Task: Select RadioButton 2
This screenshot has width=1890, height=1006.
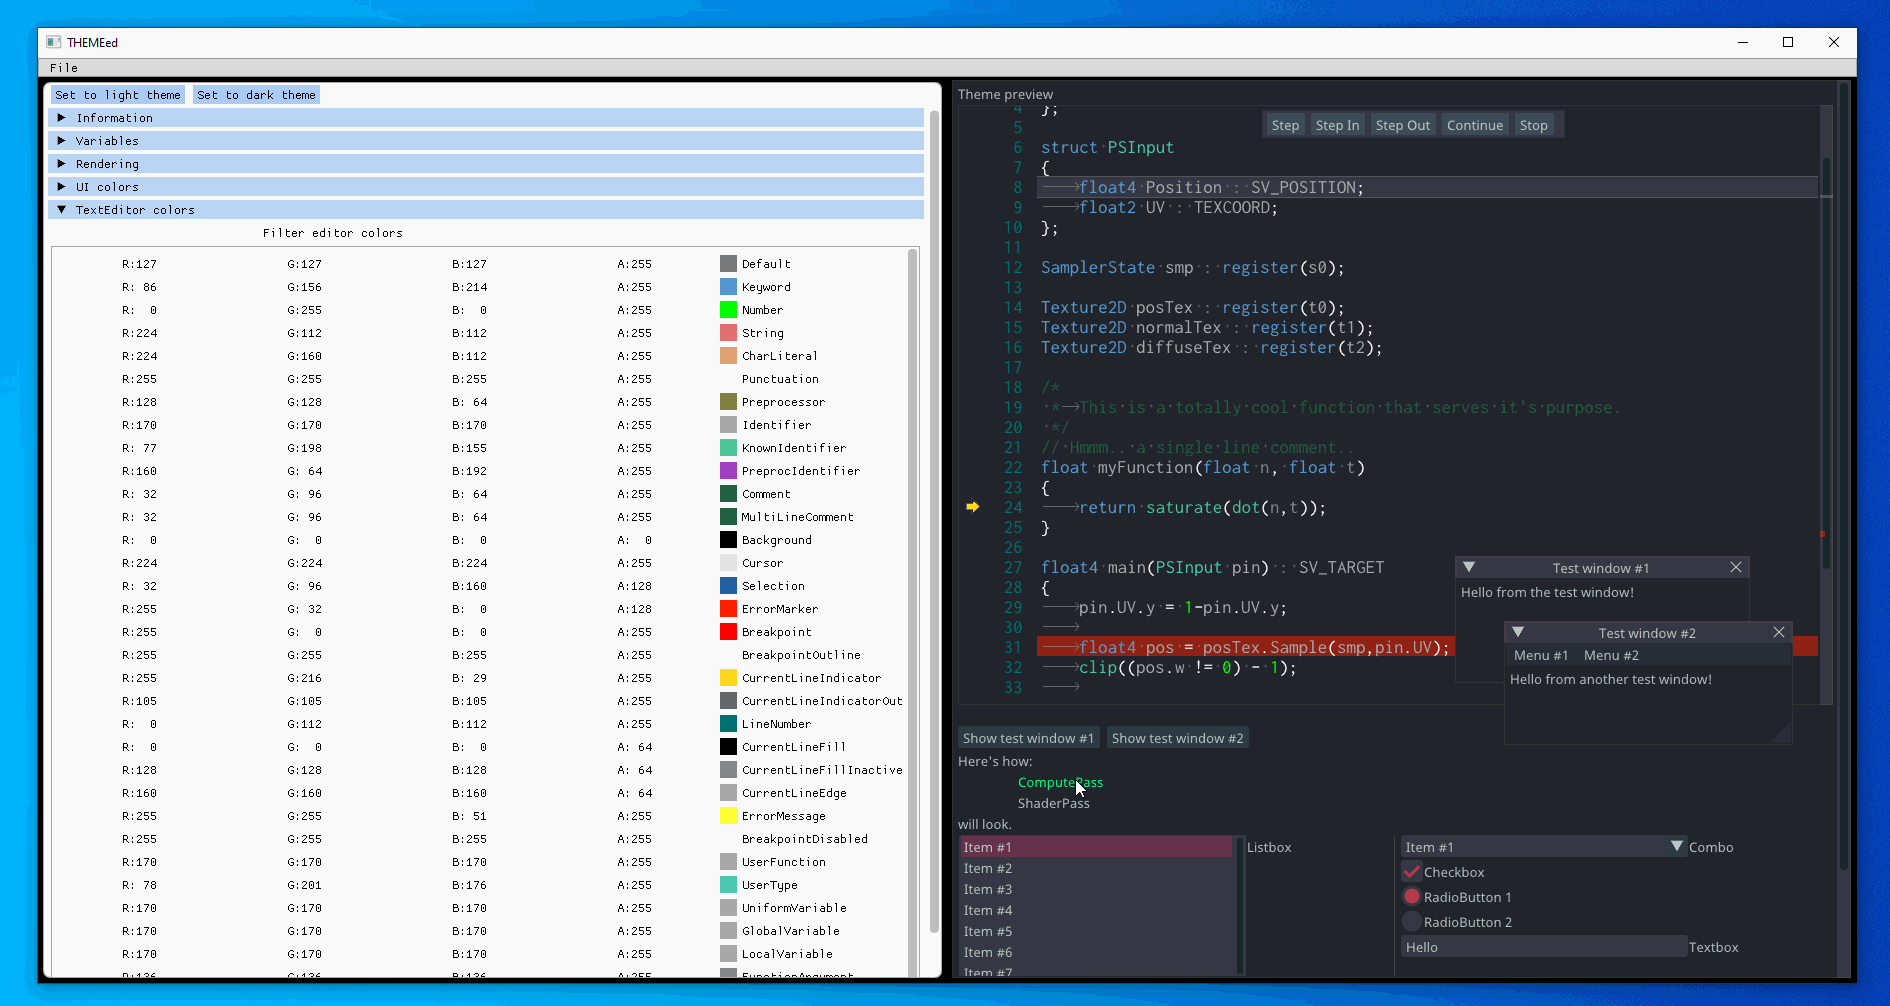Action: click(x=1412, y=922)
